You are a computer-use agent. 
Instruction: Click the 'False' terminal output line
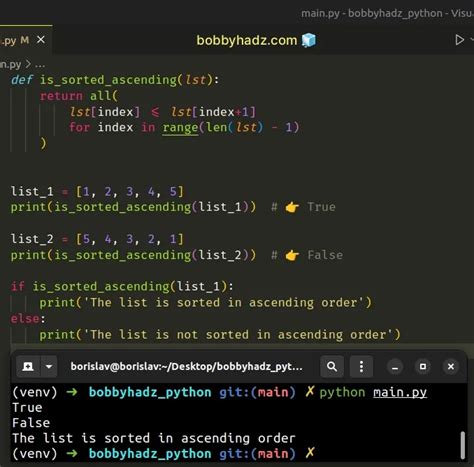(31, 423)
